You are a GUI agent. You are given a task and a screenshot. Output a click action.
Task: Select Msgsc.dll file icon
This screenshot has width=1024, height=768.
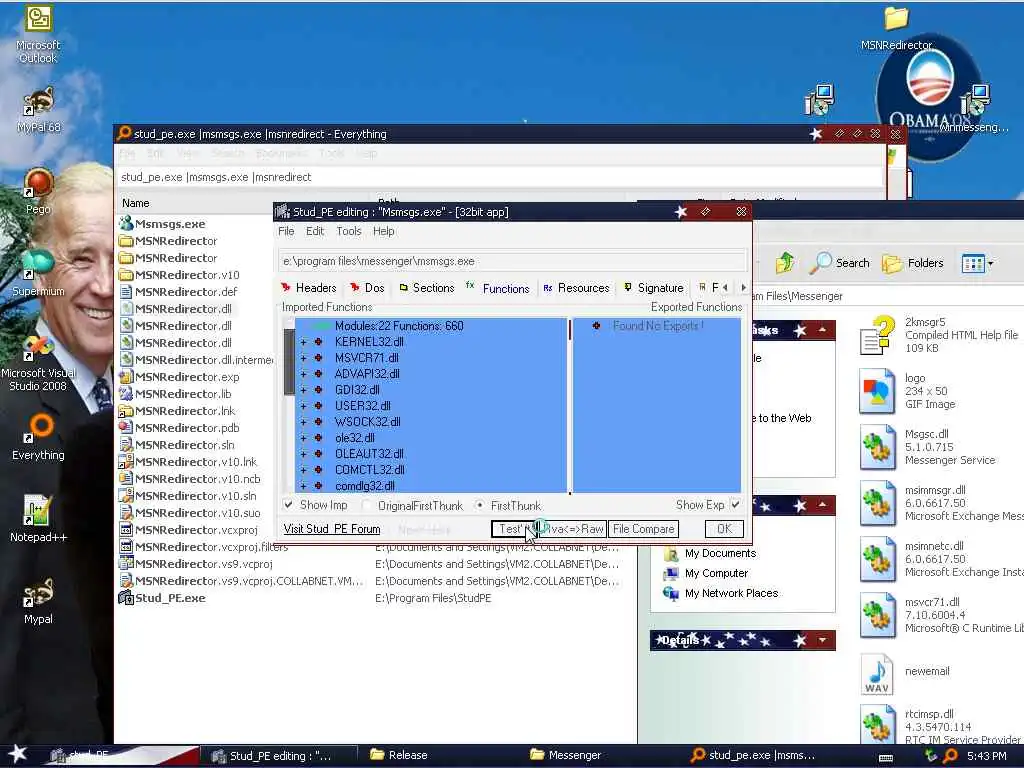[x=876, y=447]
